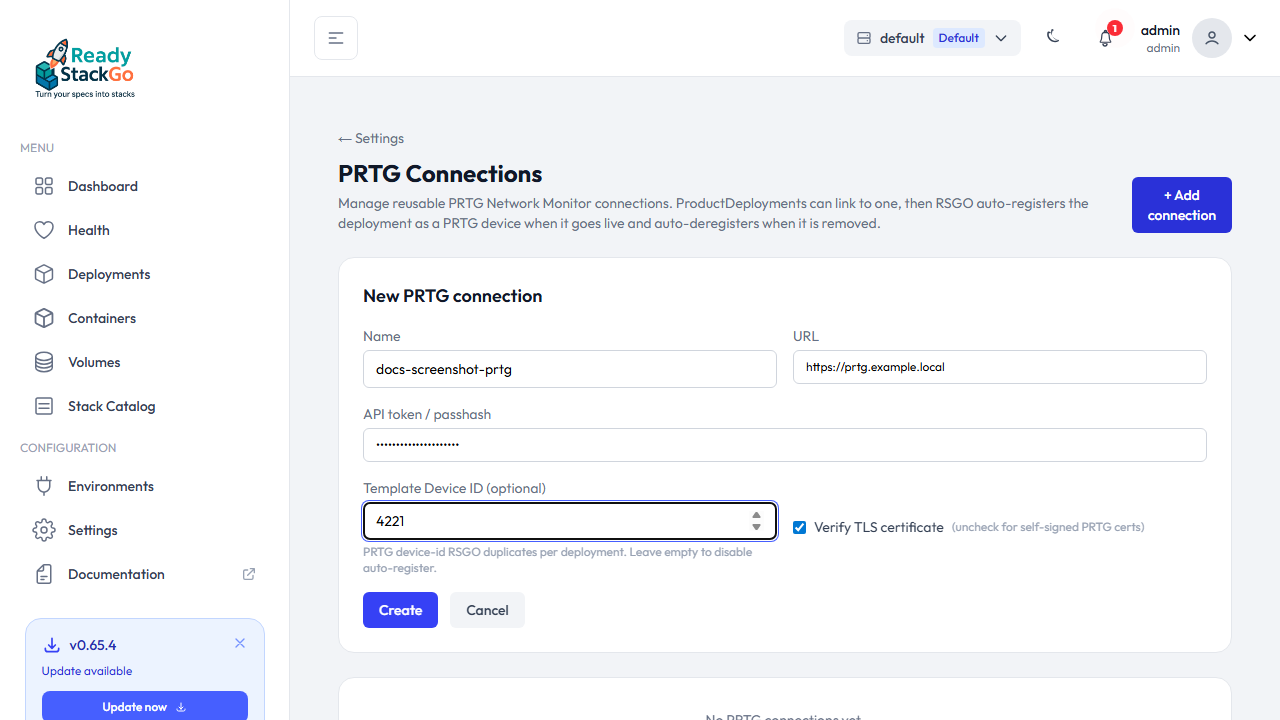This screenshot has height=720, width=1280.
Task: Go to Environments configuration
Action: 145,486
